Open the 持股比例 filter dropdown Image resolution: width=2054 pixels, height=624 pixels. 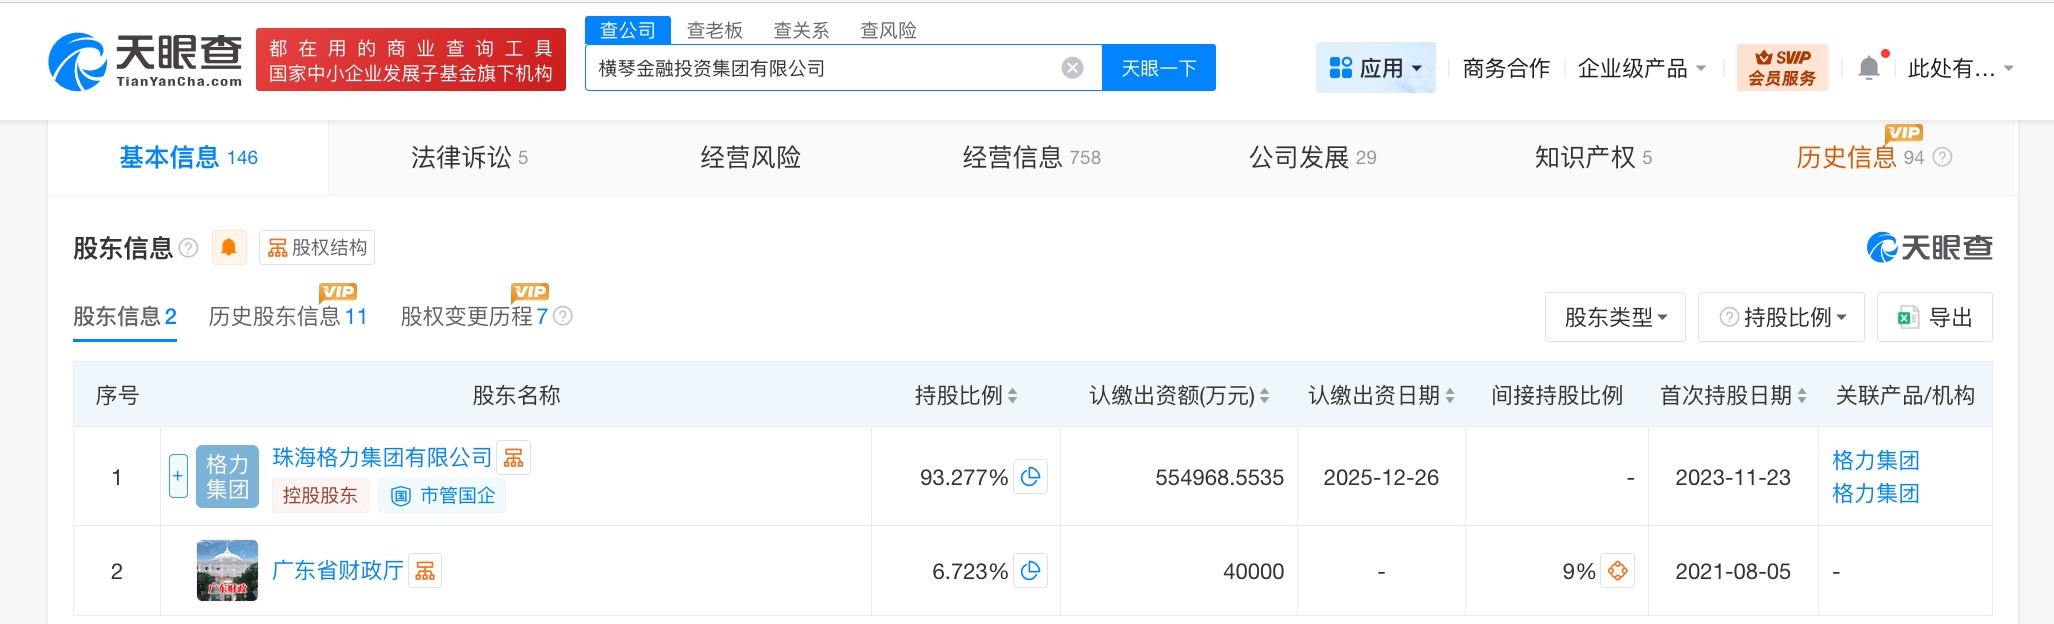(x=1781, y=317)
